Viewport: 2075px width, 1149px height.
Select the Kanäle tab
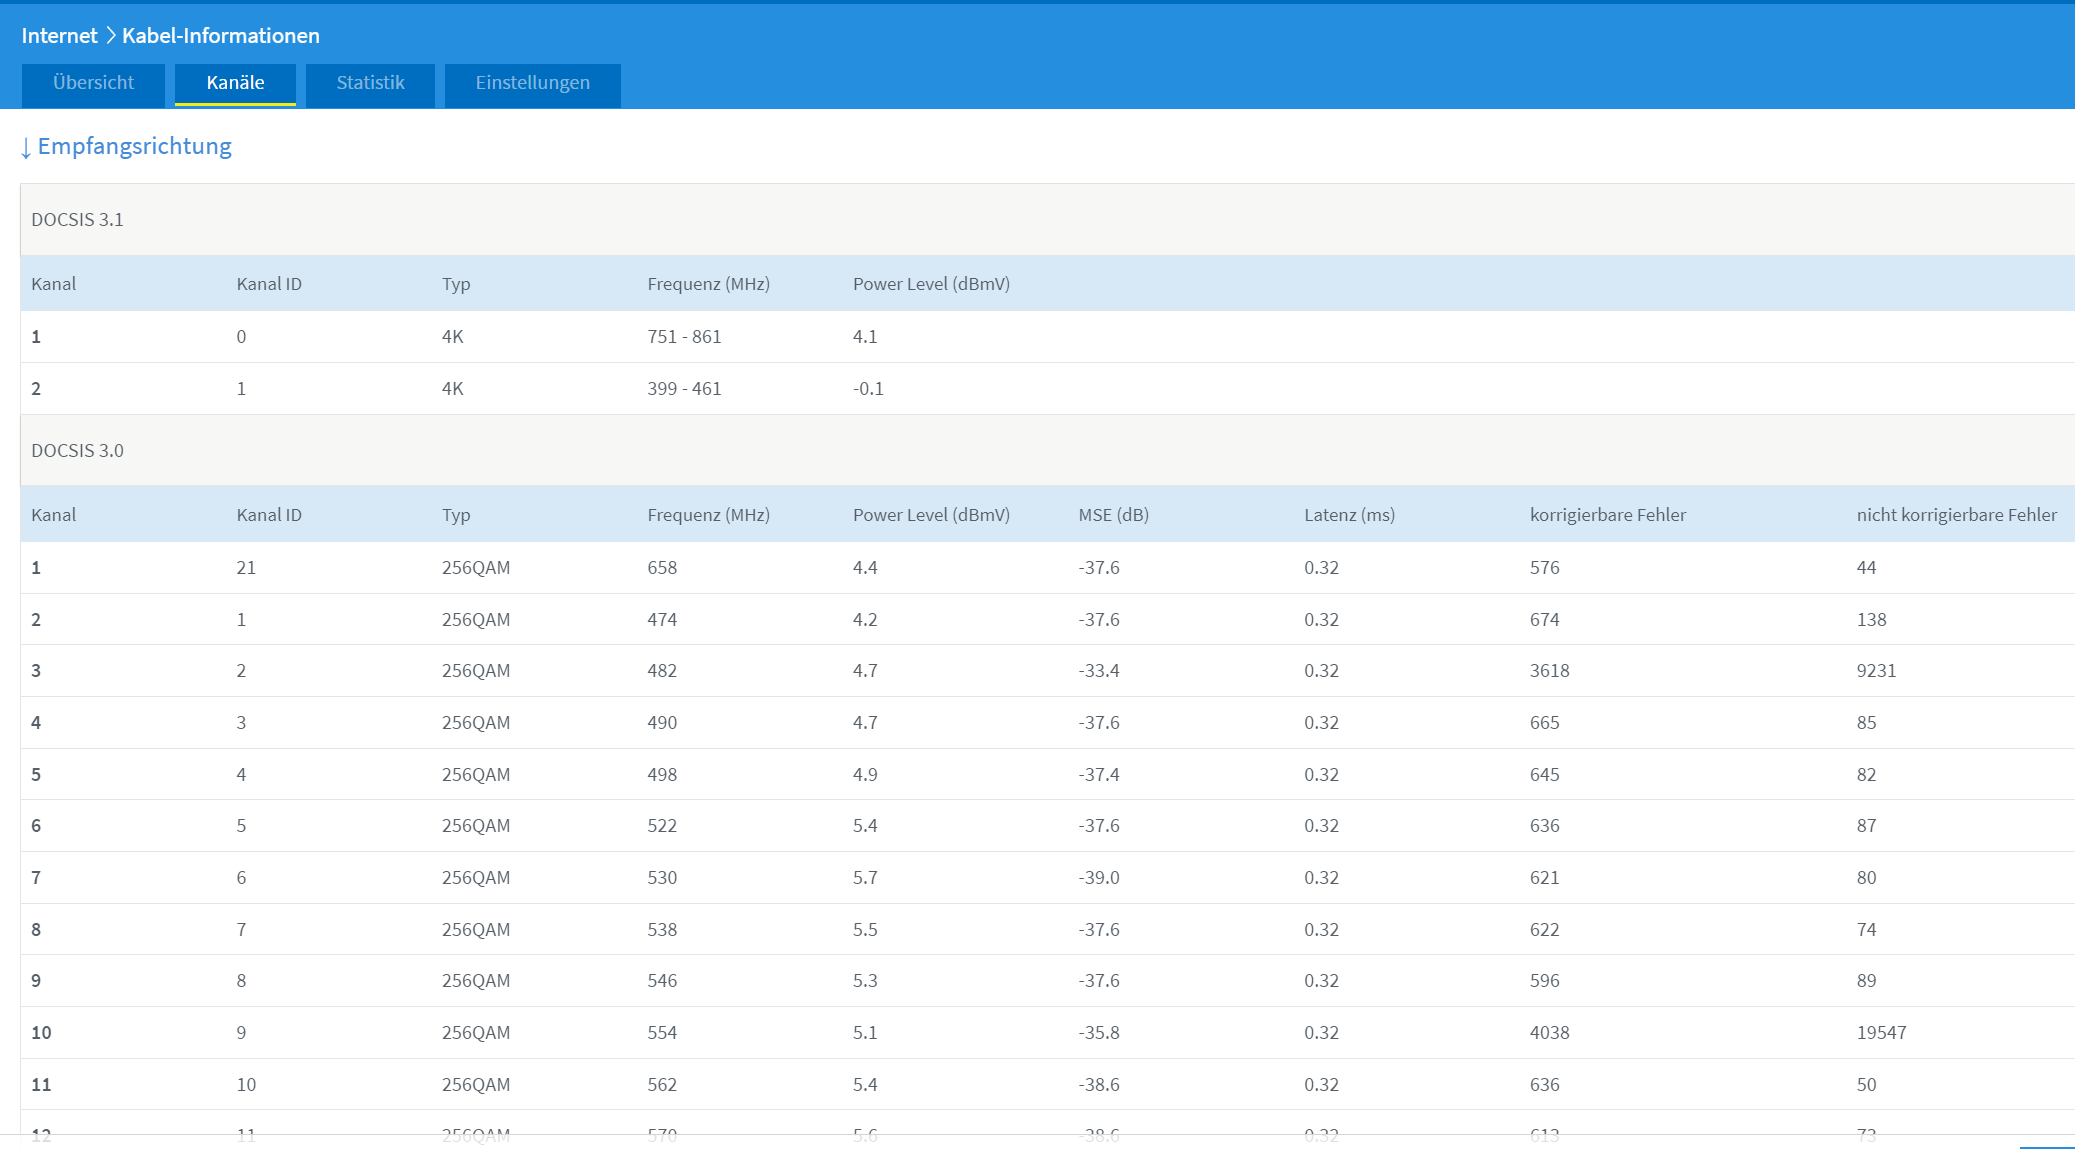235,83
